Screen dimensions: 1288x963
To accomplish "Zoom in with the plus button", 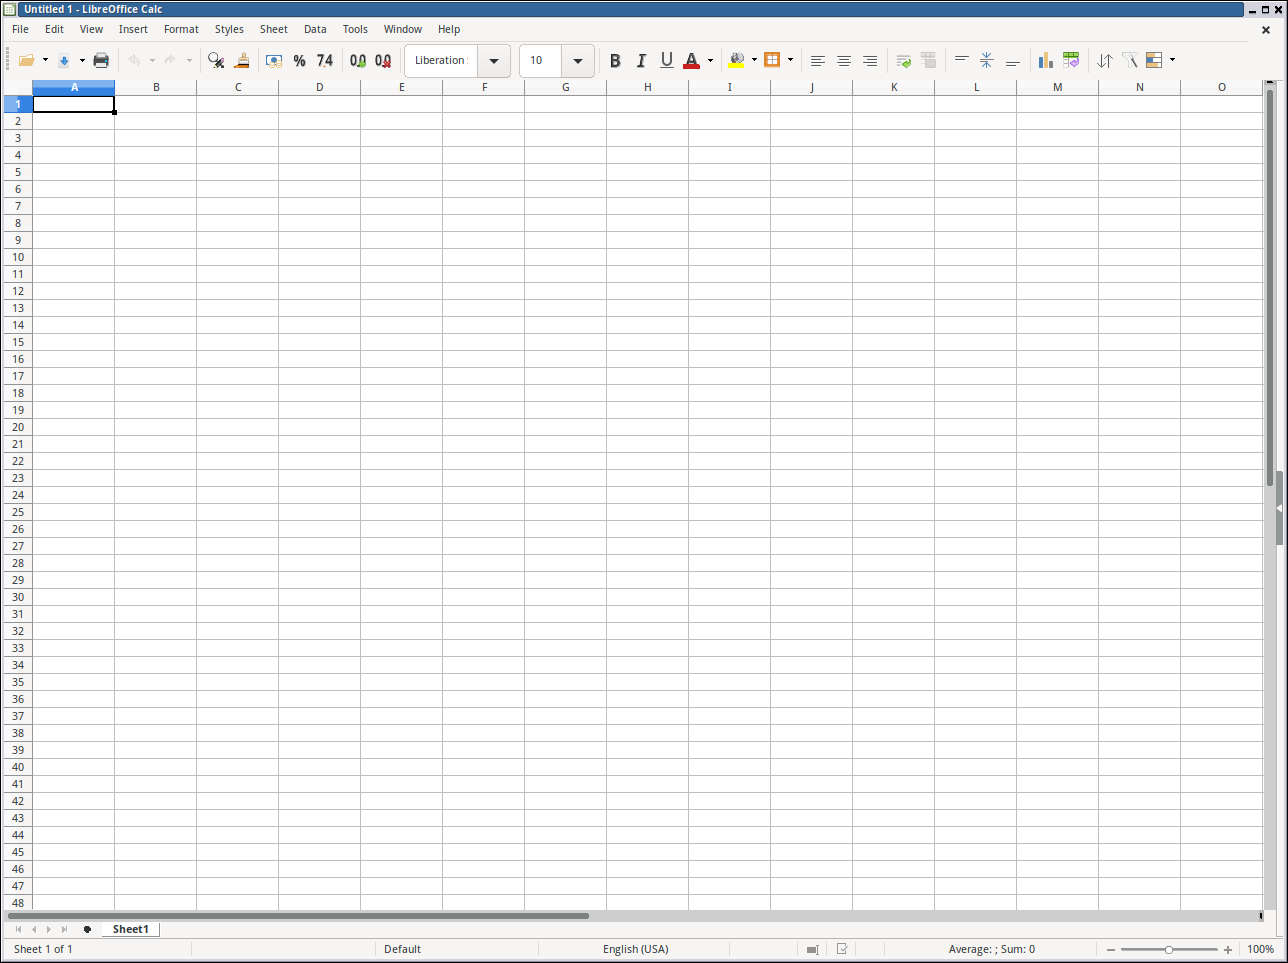I will tap(1228, 949).
